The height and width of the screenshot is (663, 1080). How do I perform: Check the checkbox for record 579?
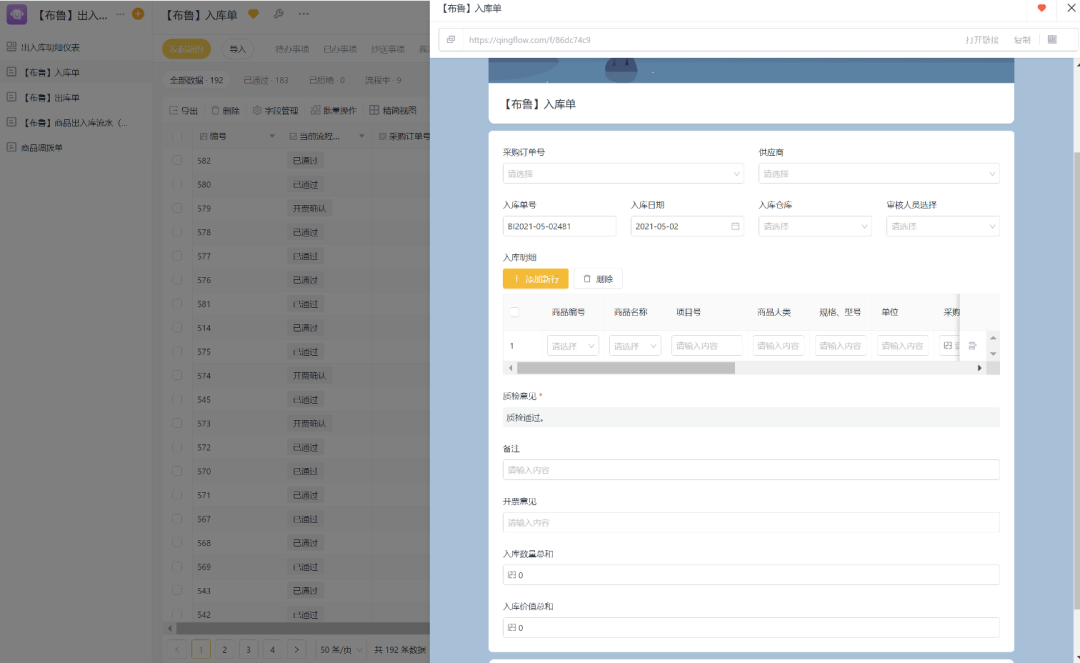(176, 208)
